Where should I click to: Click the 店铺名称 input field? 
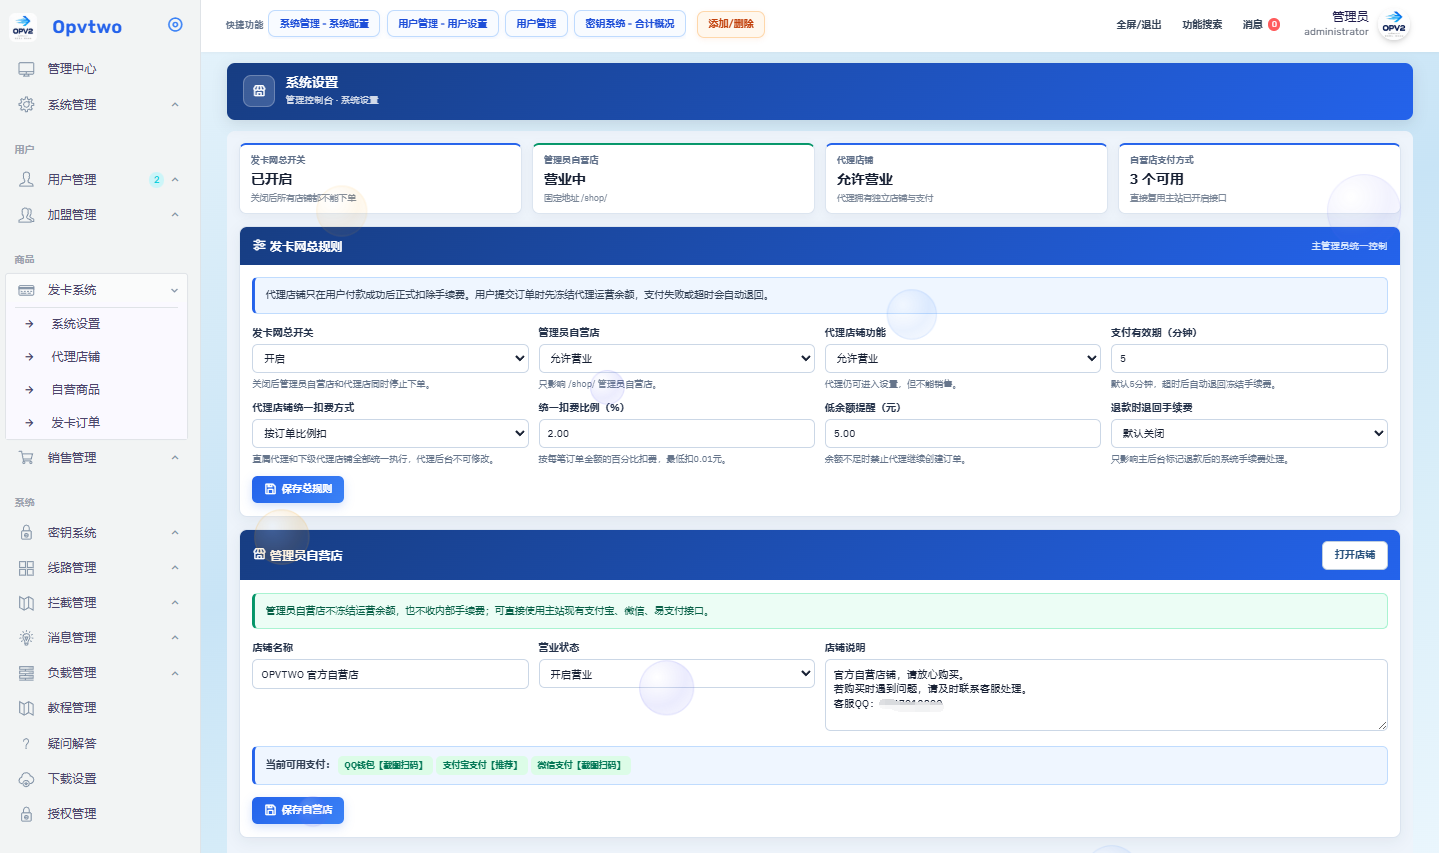390,674
